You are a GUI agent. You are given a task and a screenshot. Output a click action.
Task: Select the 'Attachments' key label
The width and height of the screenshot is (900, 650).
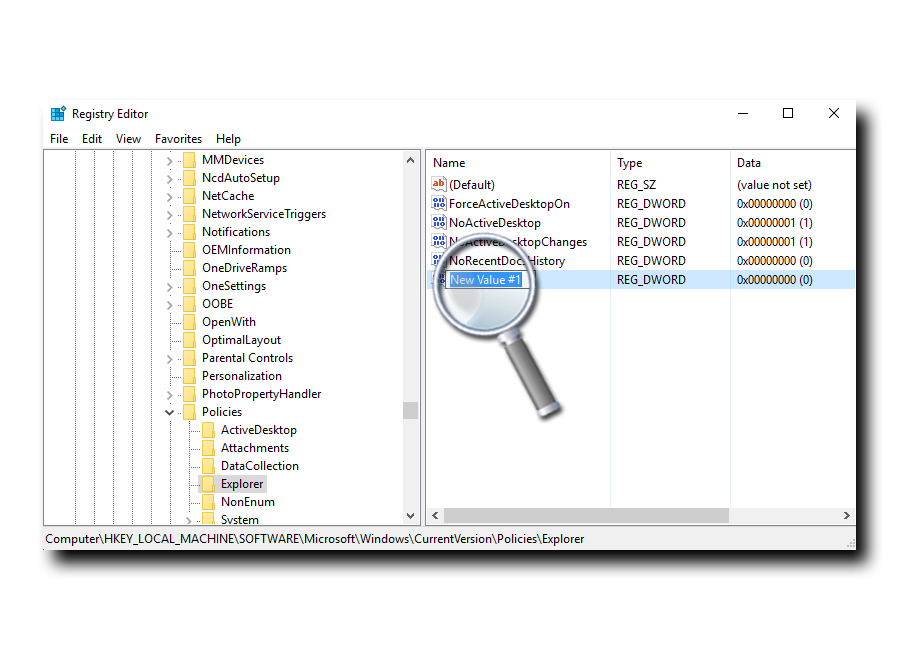pyautogui.click(x=255, y=448)
